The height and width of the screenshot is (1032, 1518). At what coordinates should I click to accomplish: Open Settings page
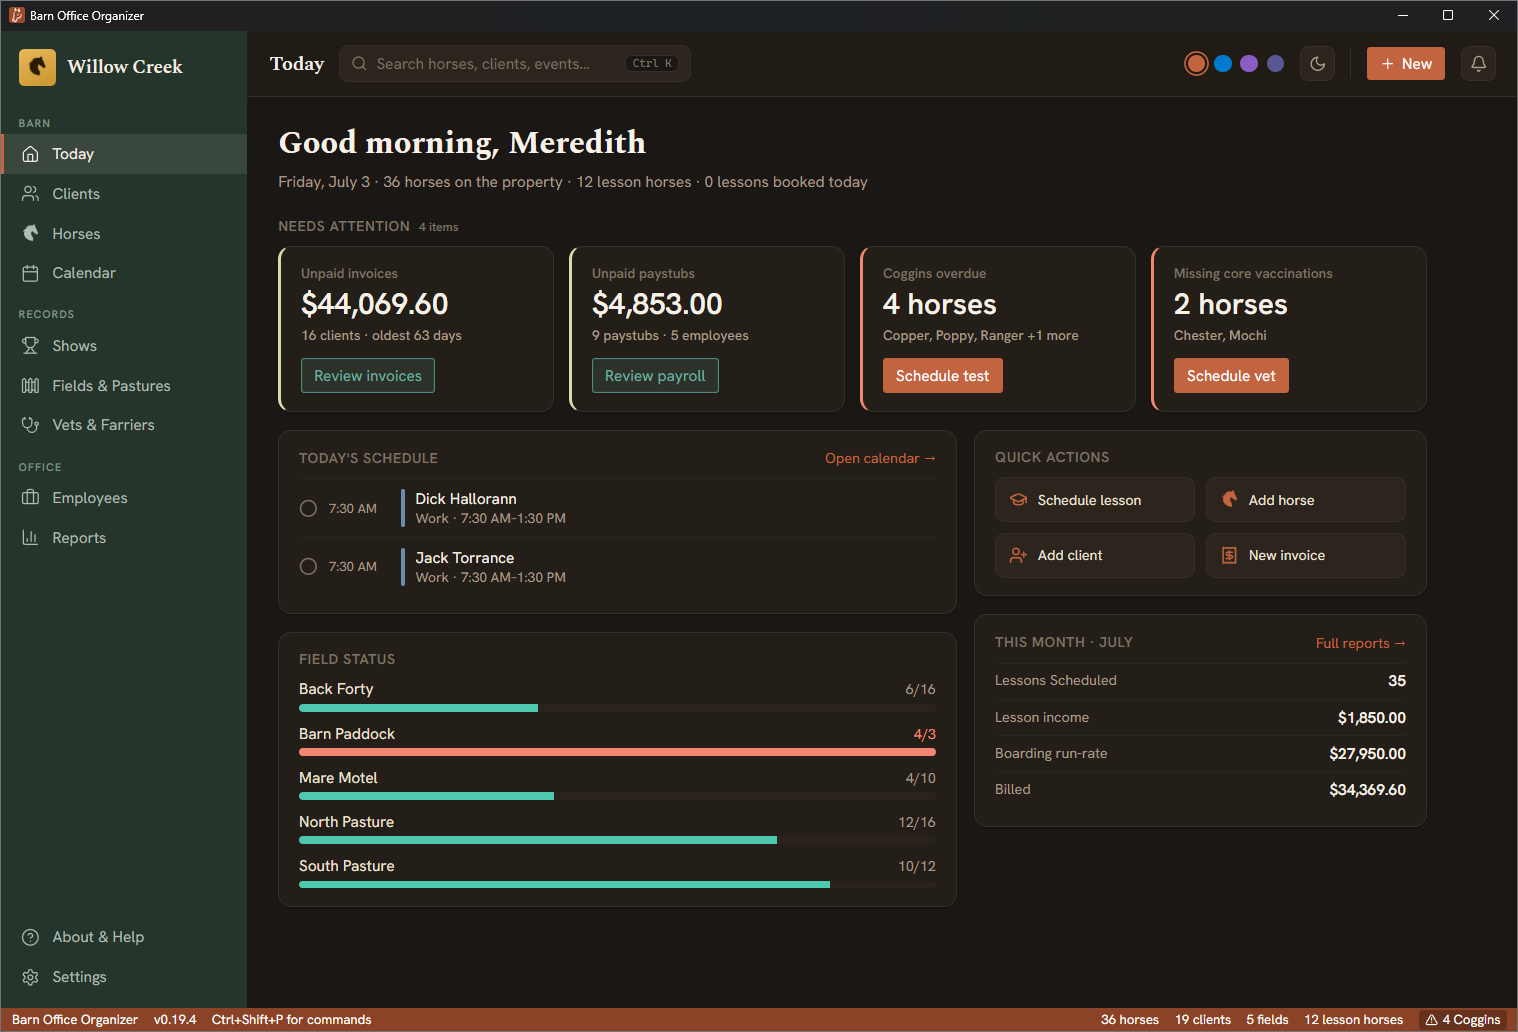pos(124,977)
